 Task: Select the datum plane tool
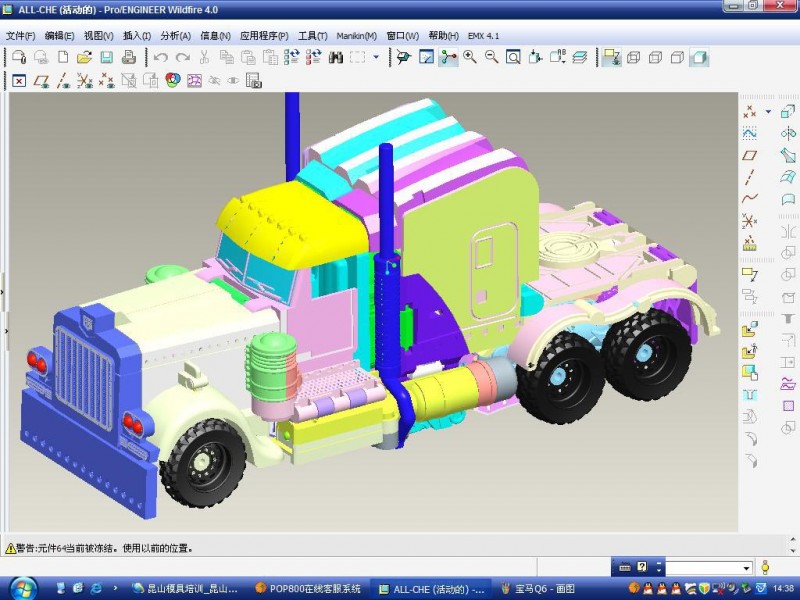pyautogui.click(x=749, y=155)
